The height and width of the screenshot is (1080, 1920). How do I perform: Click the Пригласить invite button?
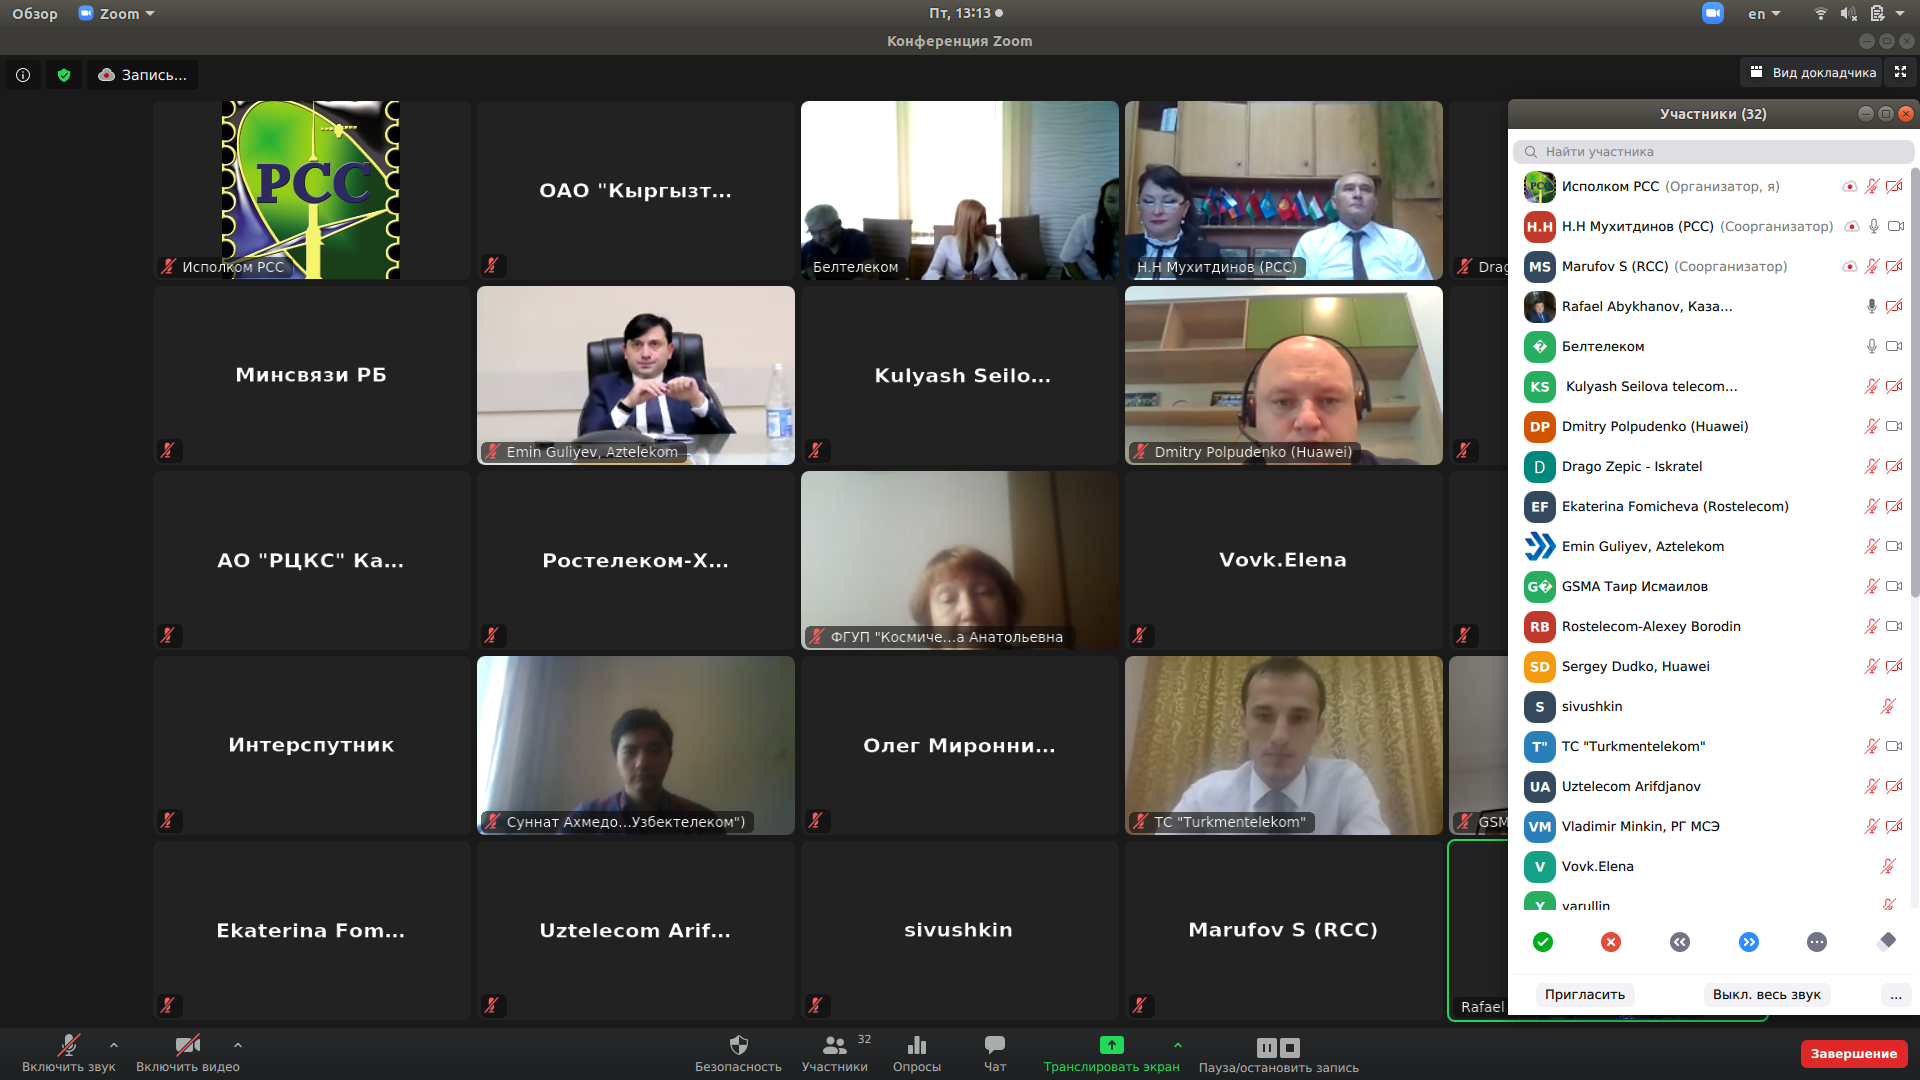click(1584, 995)
